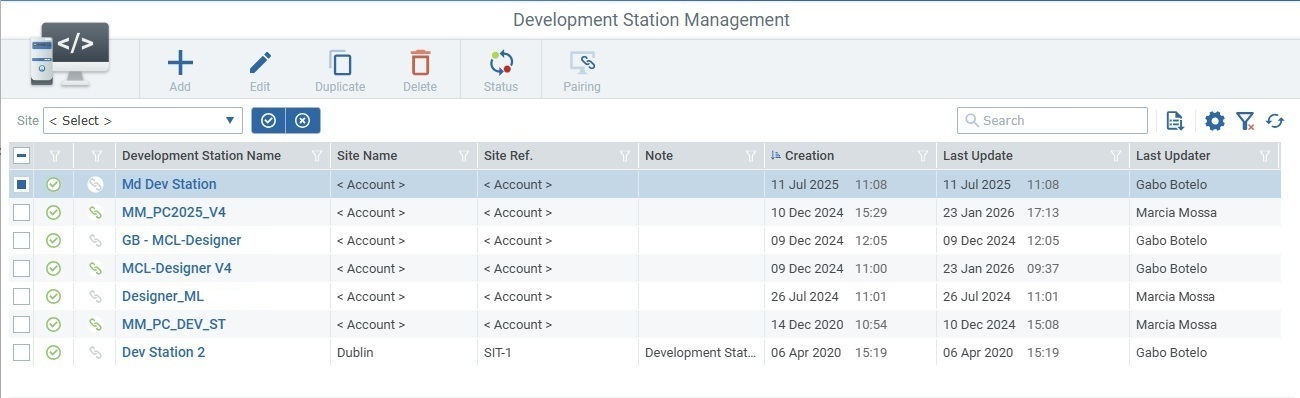The image size is (1300, 398).
Task: Open the Dev Station 2 link
Action: point(163,352)
